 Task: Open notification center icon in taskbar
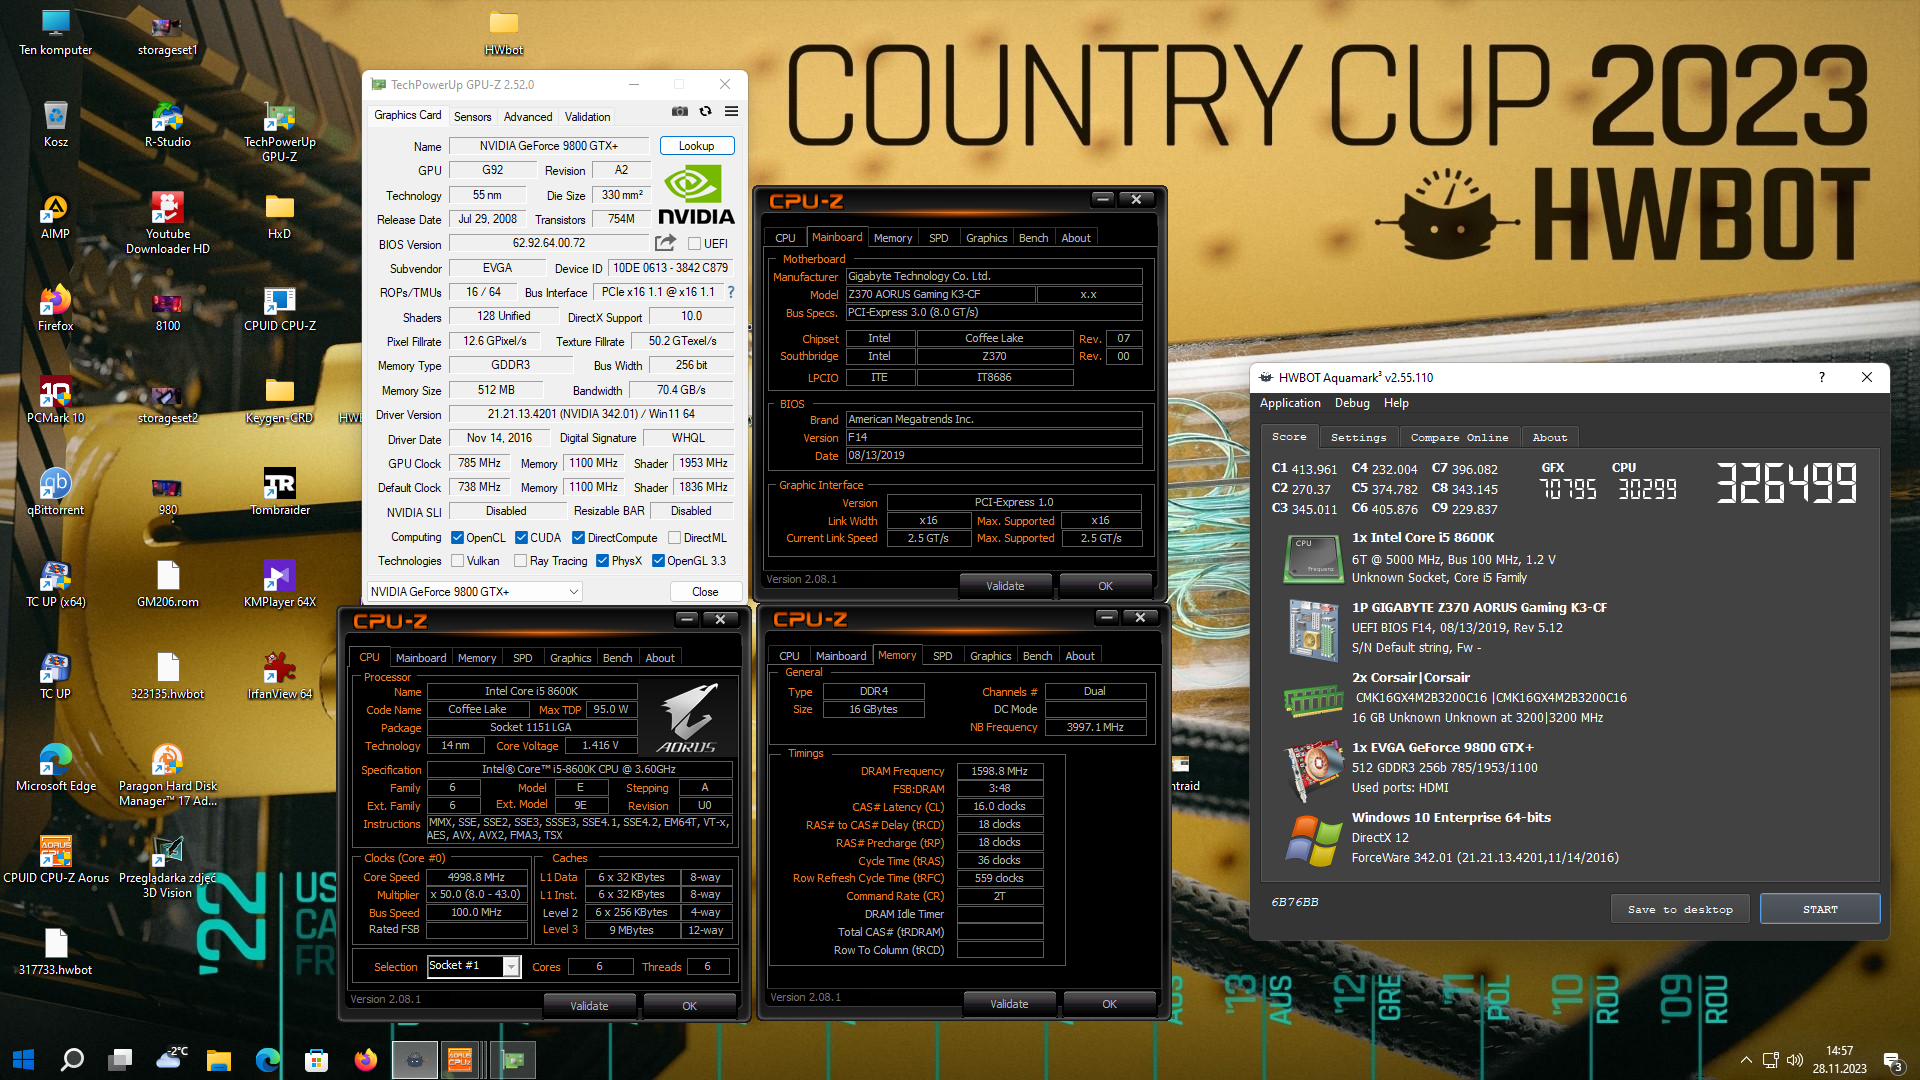point(1892,1061)
